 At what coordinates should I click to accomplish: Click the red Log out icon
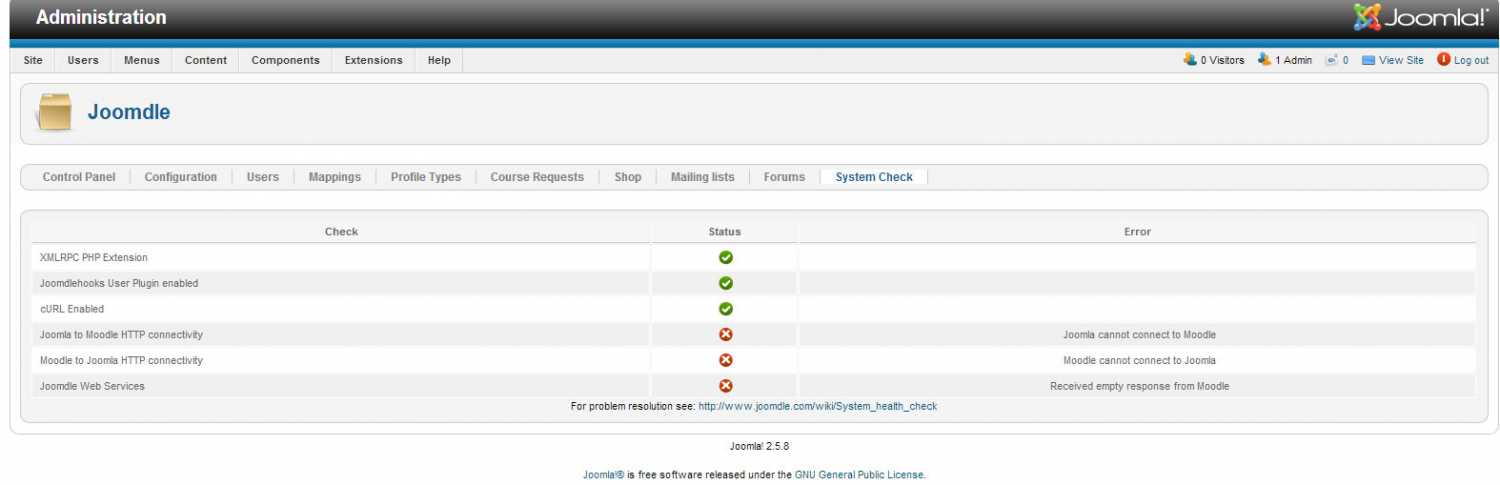pyautogui.click(x=1443, y=60)
